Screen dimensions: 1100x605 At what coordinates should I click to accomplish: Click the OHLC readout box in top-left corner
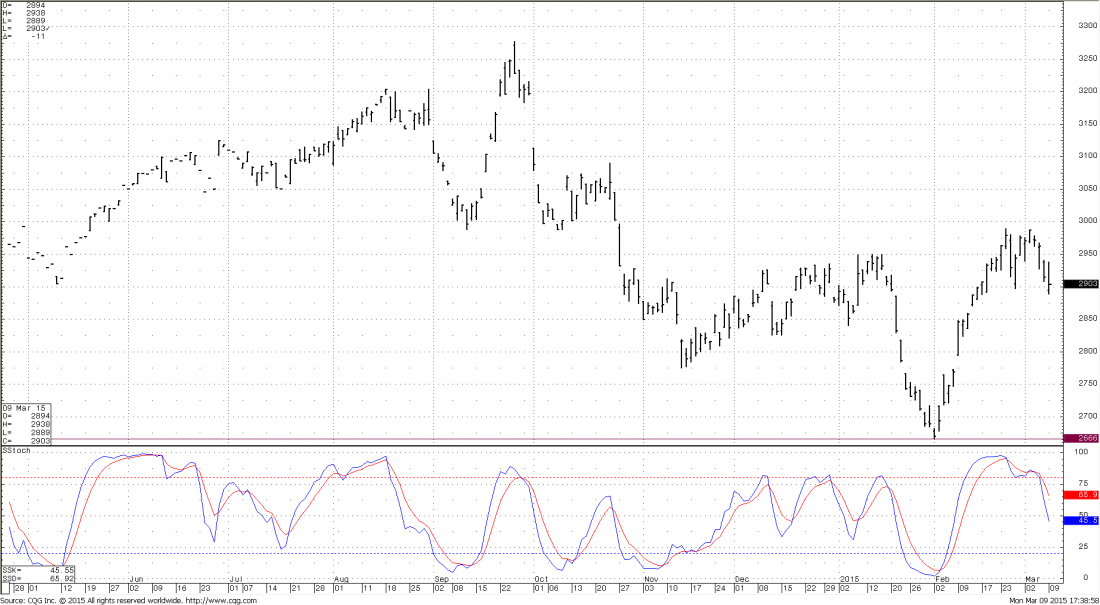(x=25, y=21)
